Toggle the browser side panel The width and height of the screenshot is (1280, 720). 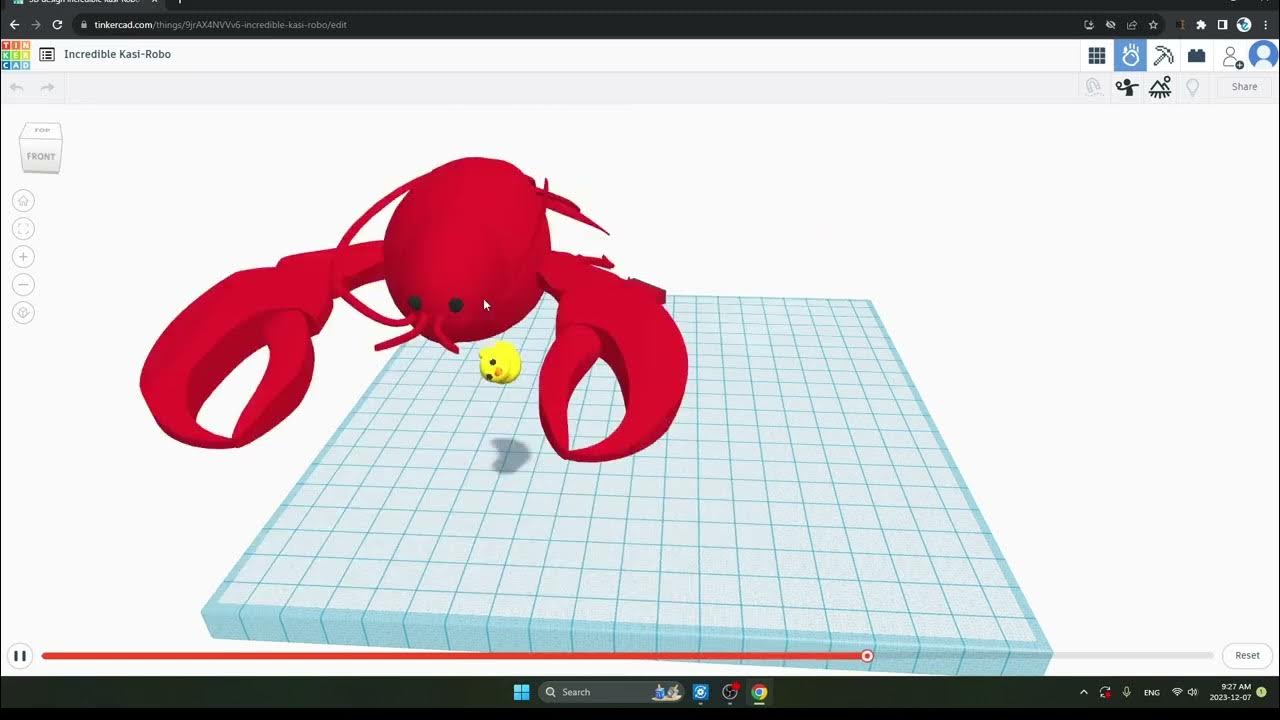(1222, 25)
